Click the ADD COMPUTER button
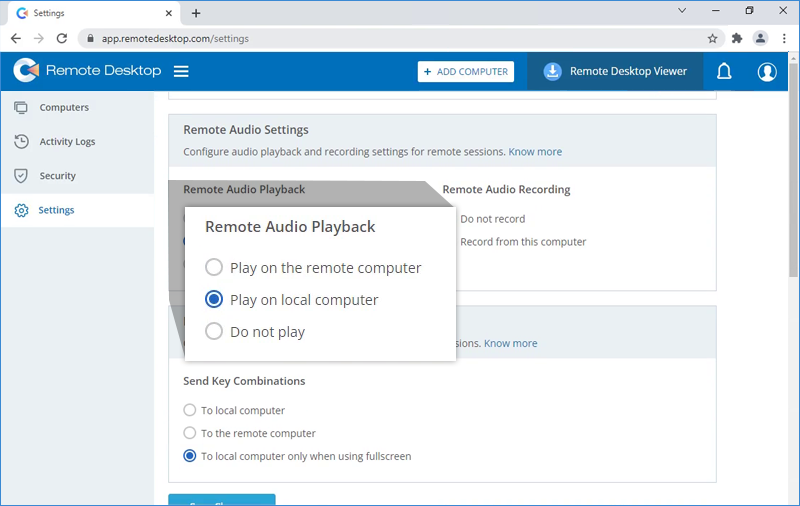Screen dimensions: 800x506 [465, 72]
